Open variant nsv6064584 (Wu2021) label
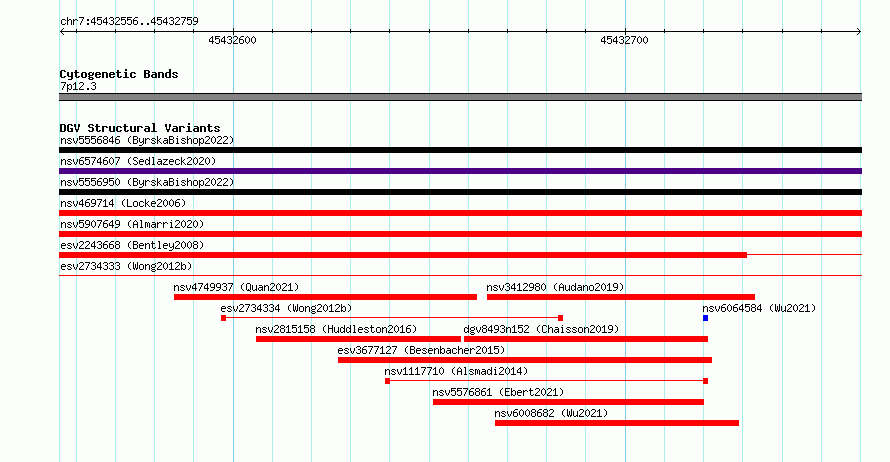This screenshot has height=462, width=890. 759,308
